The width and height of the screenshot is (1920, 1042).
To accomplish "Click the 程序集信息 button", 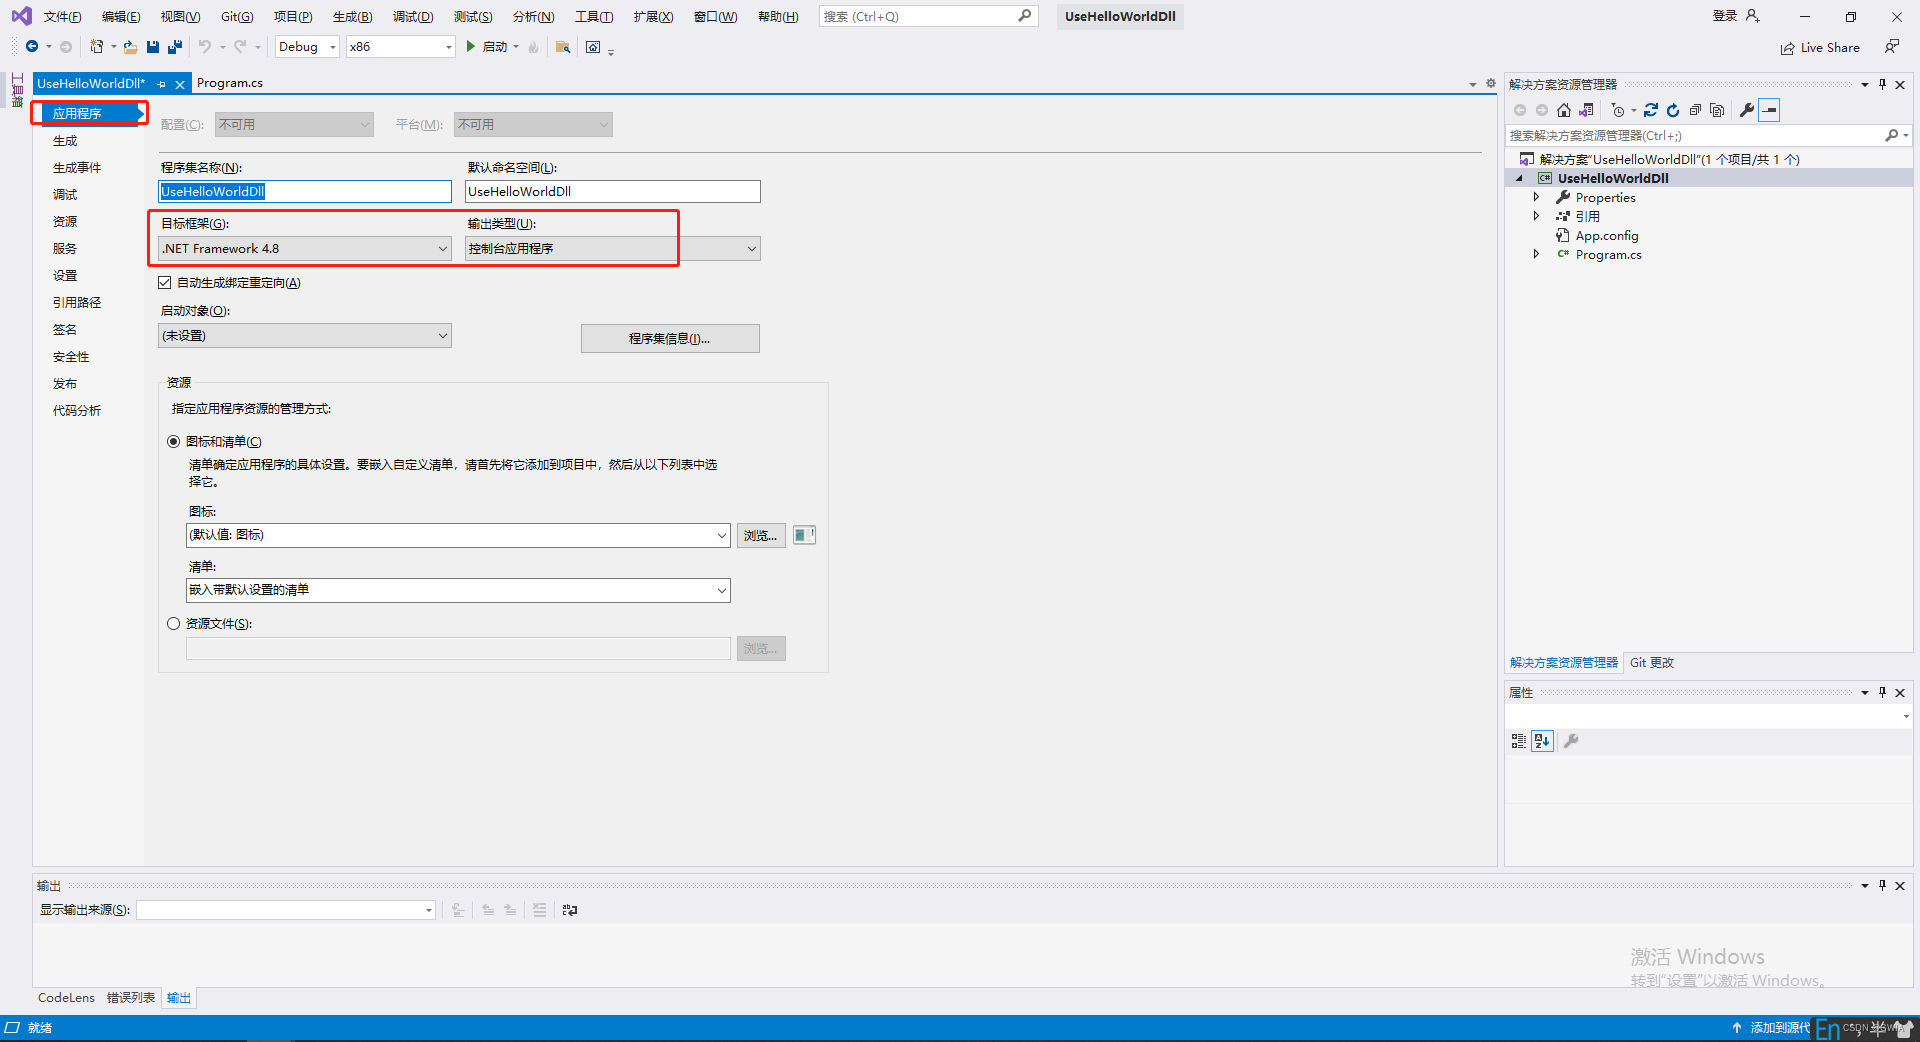I will (670, 339).
